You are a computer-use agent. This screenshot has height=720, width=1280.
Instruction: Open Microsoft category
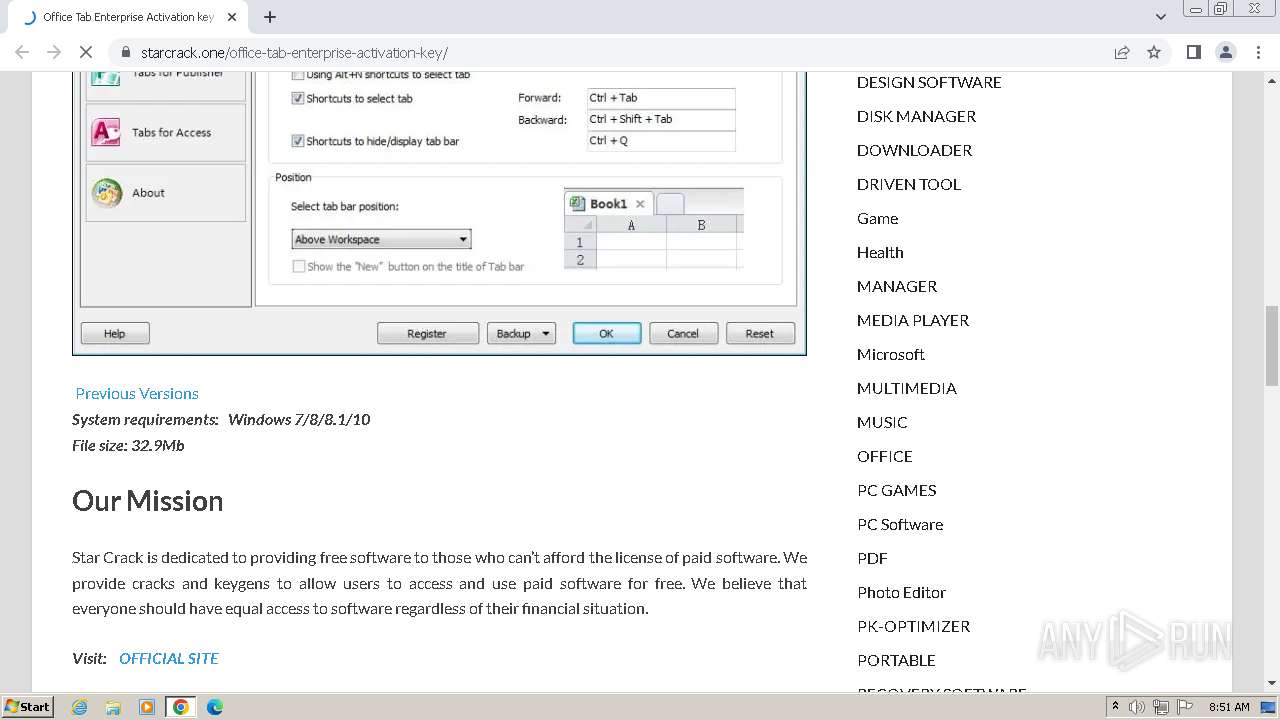[891, 354]
